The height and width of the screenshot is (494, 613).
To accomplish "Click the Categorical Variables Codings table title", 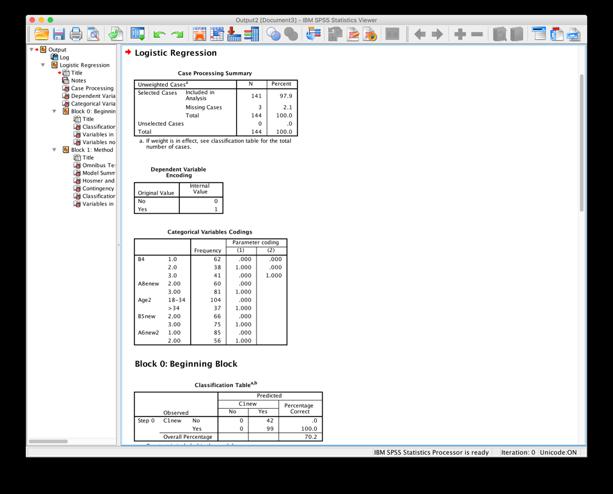I will (x=210, y=232).
